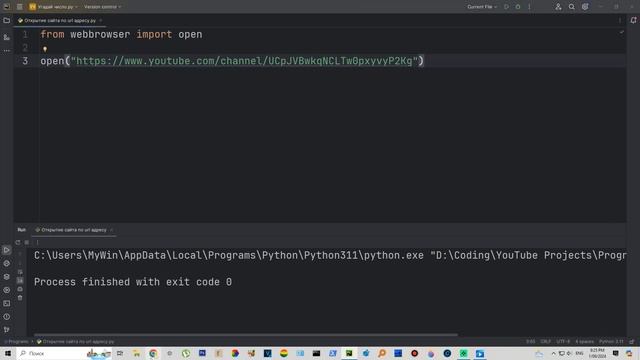This screenshot has width=640, height=360.
Task: Click the intention lightbulb on line 2
Action: click(x=45, y=49)
